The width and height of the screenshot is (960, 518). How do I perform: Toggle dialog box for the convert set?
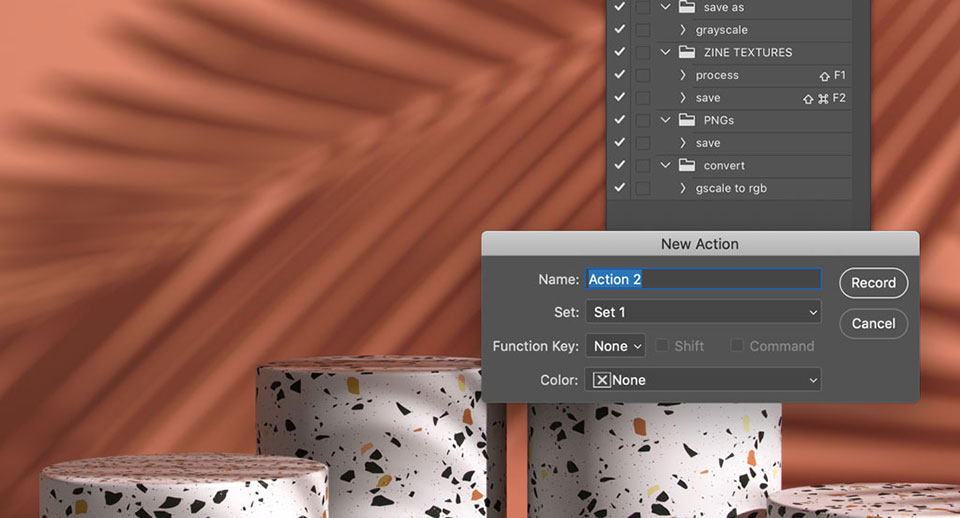(642, 165)
